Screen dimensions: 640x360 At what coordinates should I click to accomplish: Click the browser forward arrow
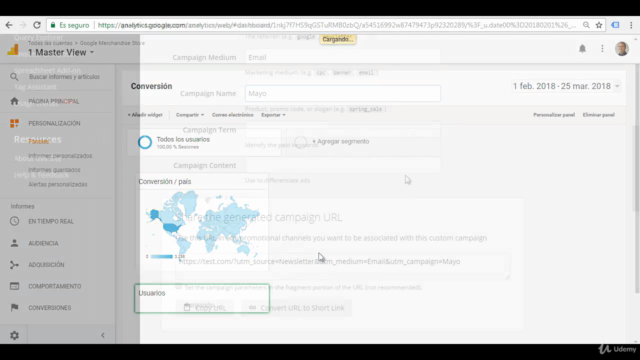23,25
